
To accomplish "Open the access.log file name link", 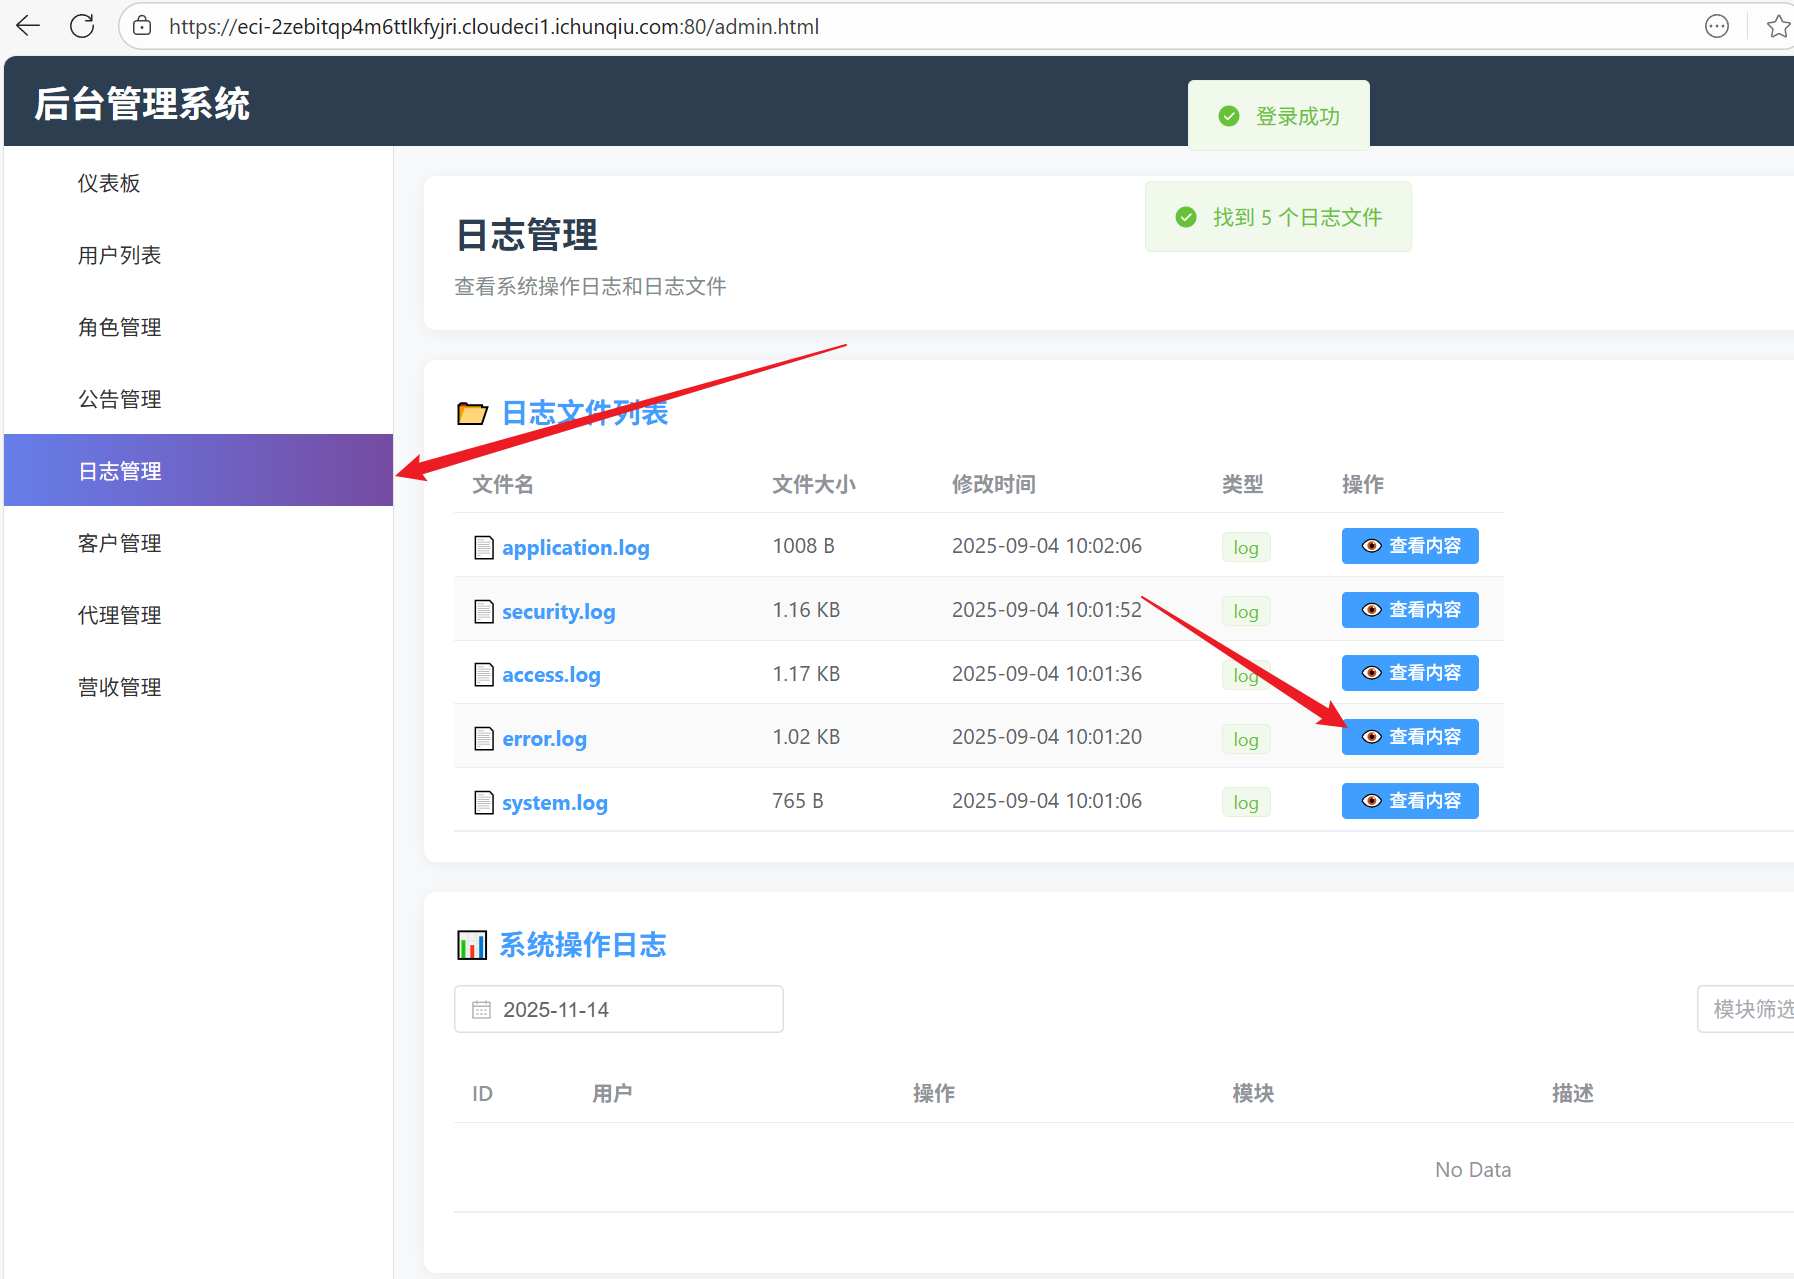I will tap(550, 675).
